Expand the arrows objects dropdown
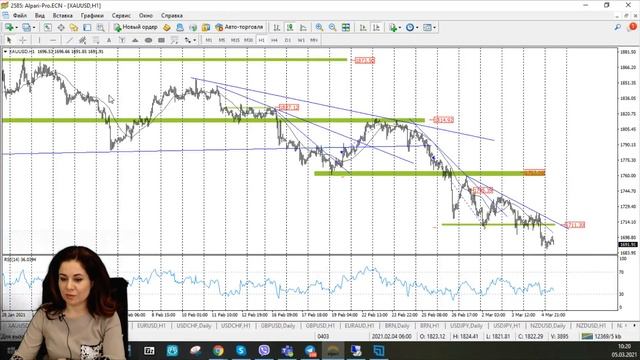 [195, 40]
